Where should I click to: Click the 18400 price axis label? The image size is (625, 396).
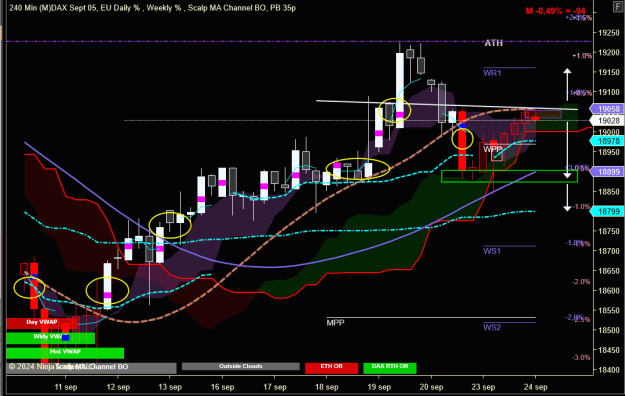click(609, 370)
